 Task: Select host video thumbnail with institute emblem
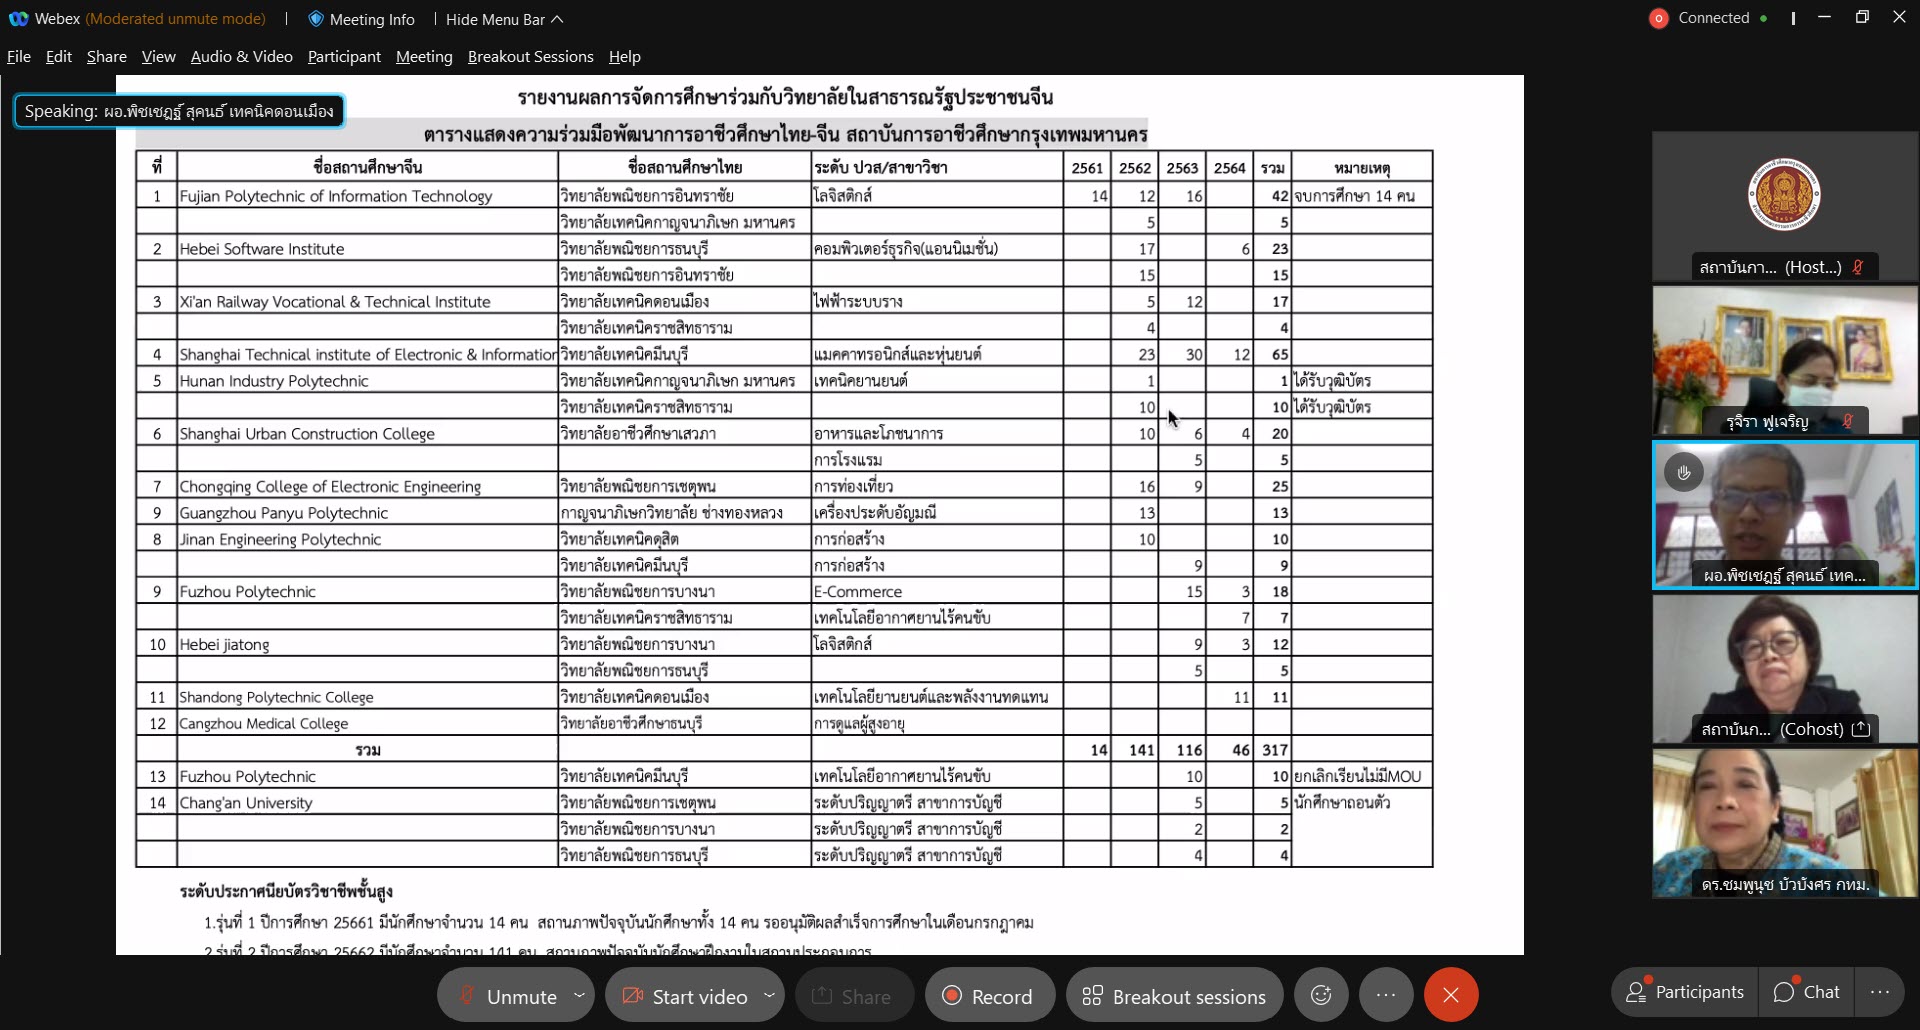[x=1785, y=206]
